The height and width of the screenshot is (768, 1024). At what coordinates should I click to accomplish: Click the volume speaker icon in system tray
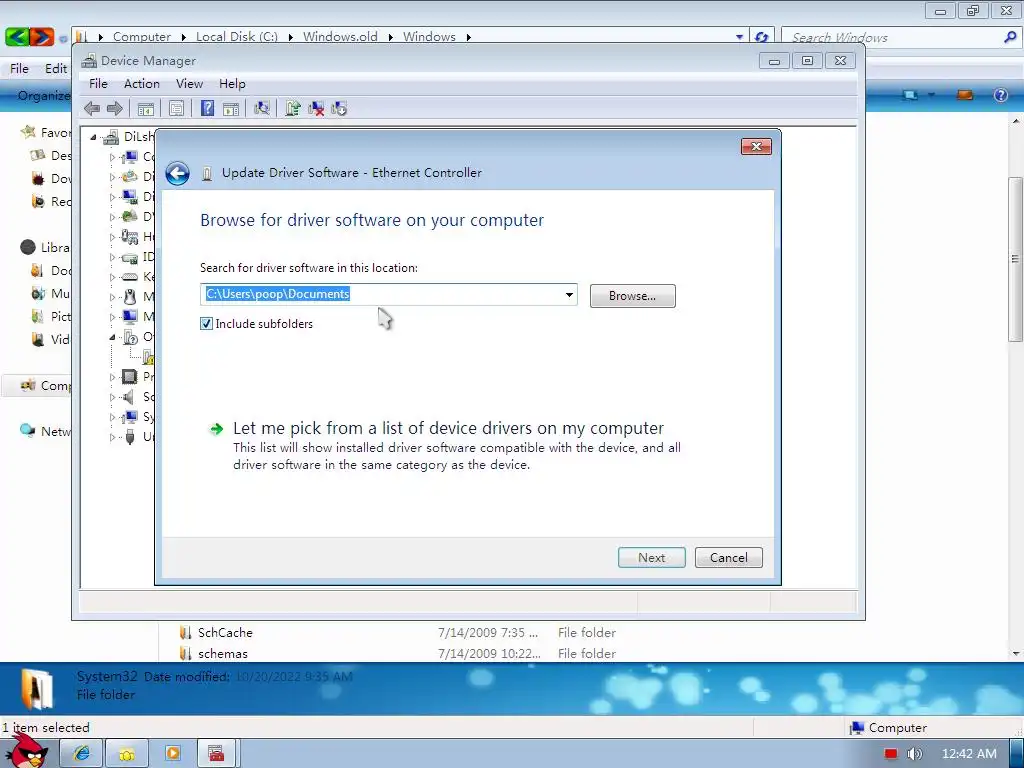point(915,754)
